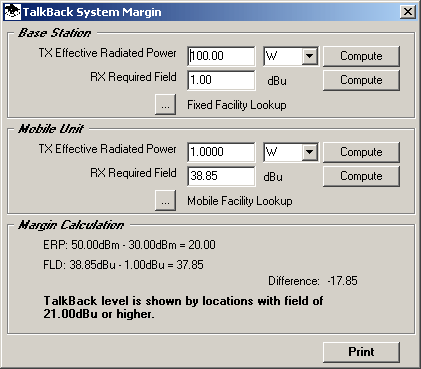Screen dimensions: 421x369
Task: Click Base Station RX Required Field input
Action: click(x=221, y=80)
